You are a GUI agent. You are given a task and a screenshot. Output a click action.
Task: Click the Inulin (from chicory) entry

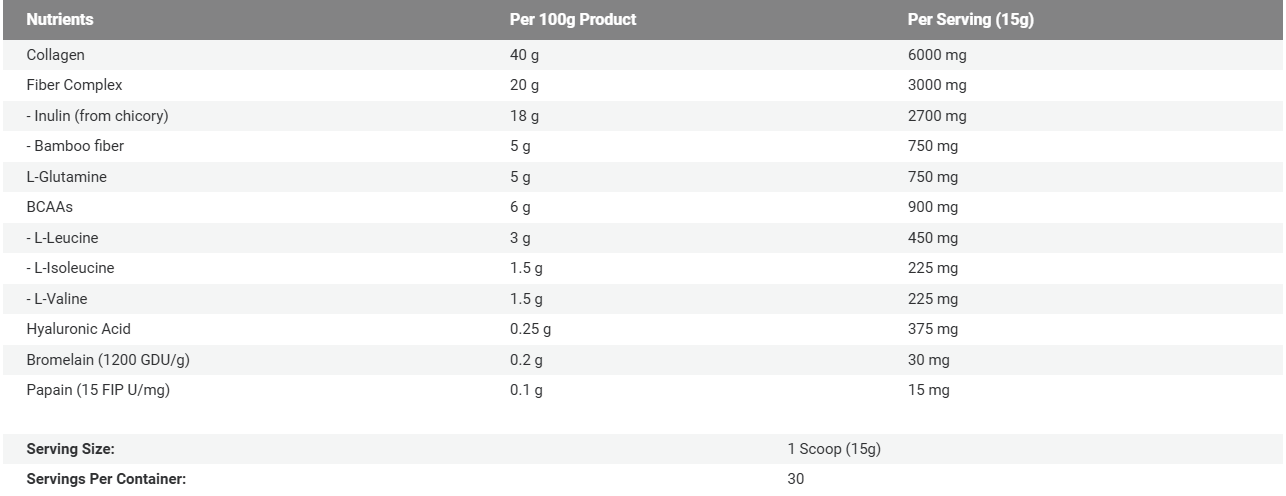click(x=97, y=116)
